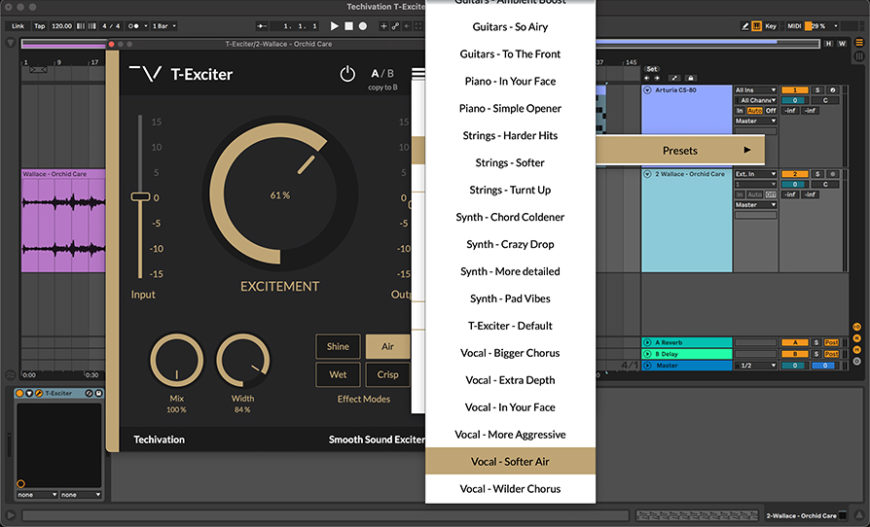Set Arturia CS-80 monitoring to Auto
The width and height of the screenshot is (870, 527).
click(755, 111)
